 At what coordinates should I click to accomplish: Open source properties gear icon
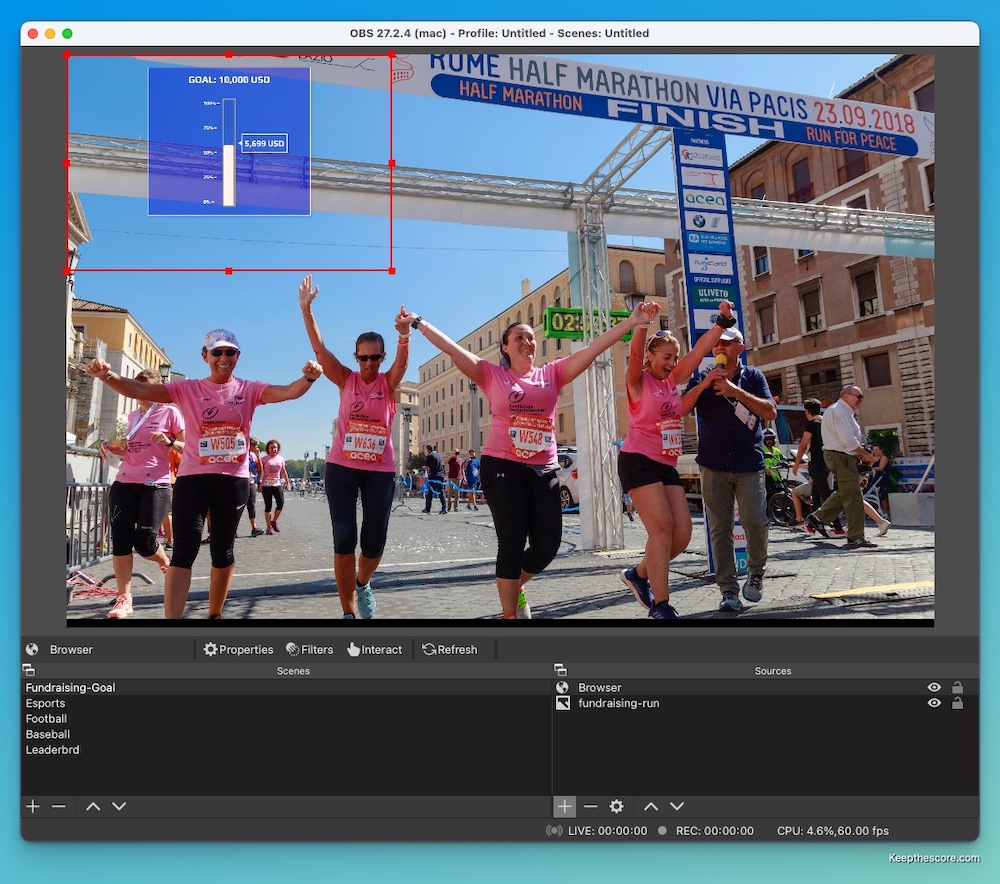click(616, 806)
